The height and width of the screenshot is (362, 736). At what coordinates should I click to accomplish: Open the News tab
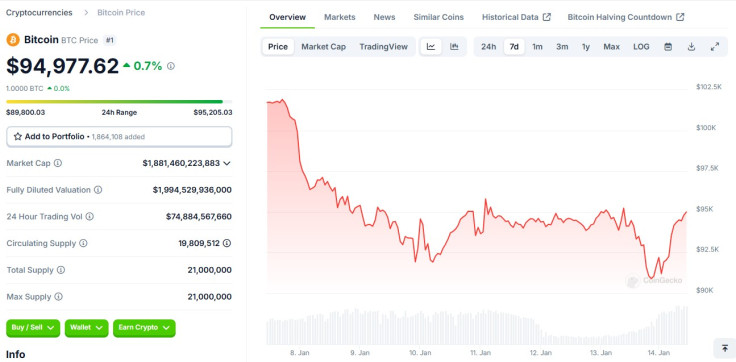(x=384, y=17)
